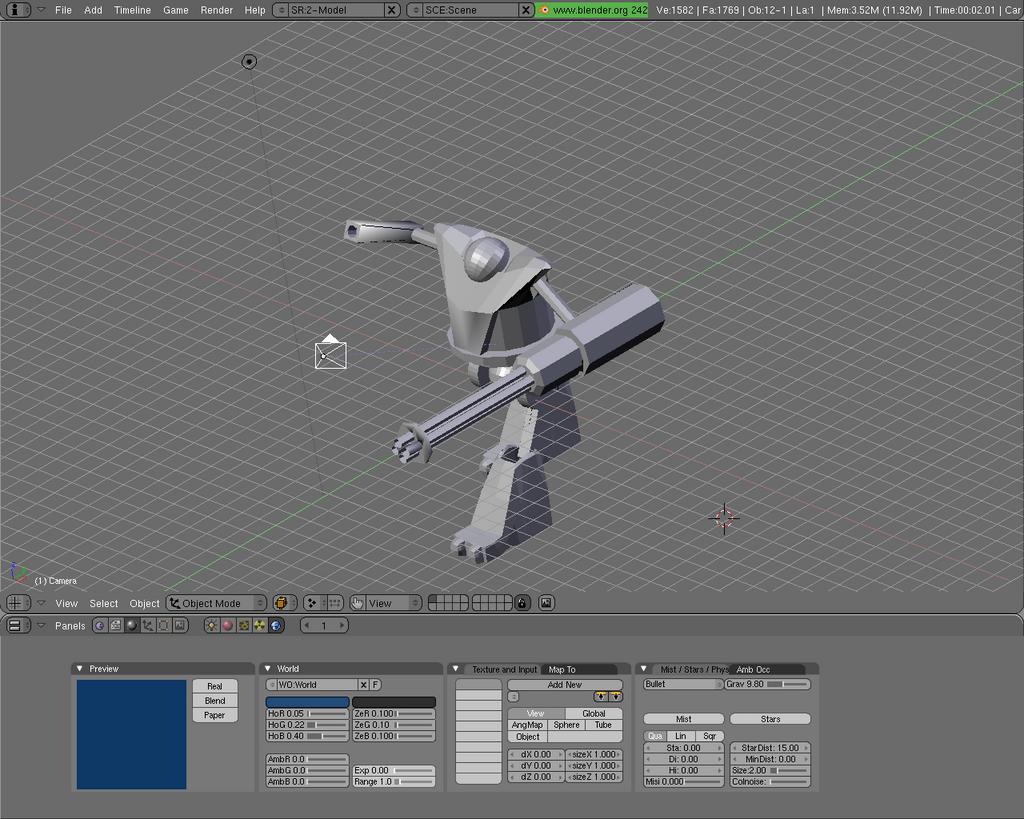
Task: Collapse the Texture and Input panel
Action: pyautogui.click(x=455, y=669)
